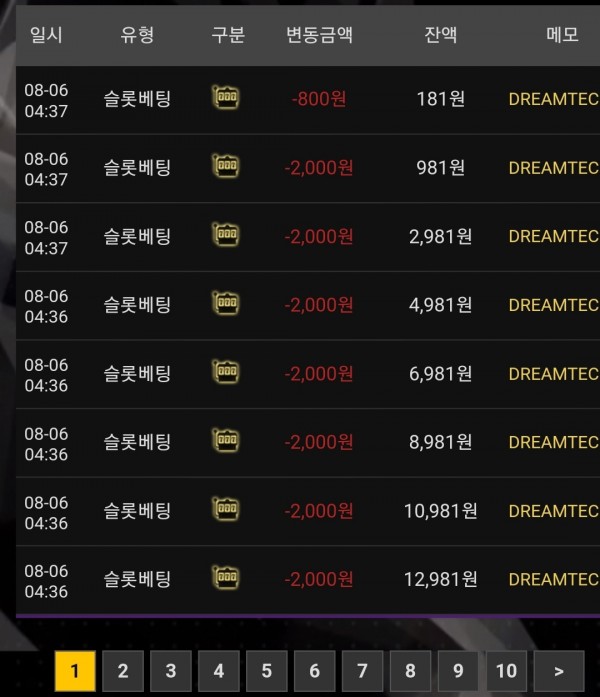600x697 pixels.
Task: Click the 변동금액 column header
Action: coord(319,35)
